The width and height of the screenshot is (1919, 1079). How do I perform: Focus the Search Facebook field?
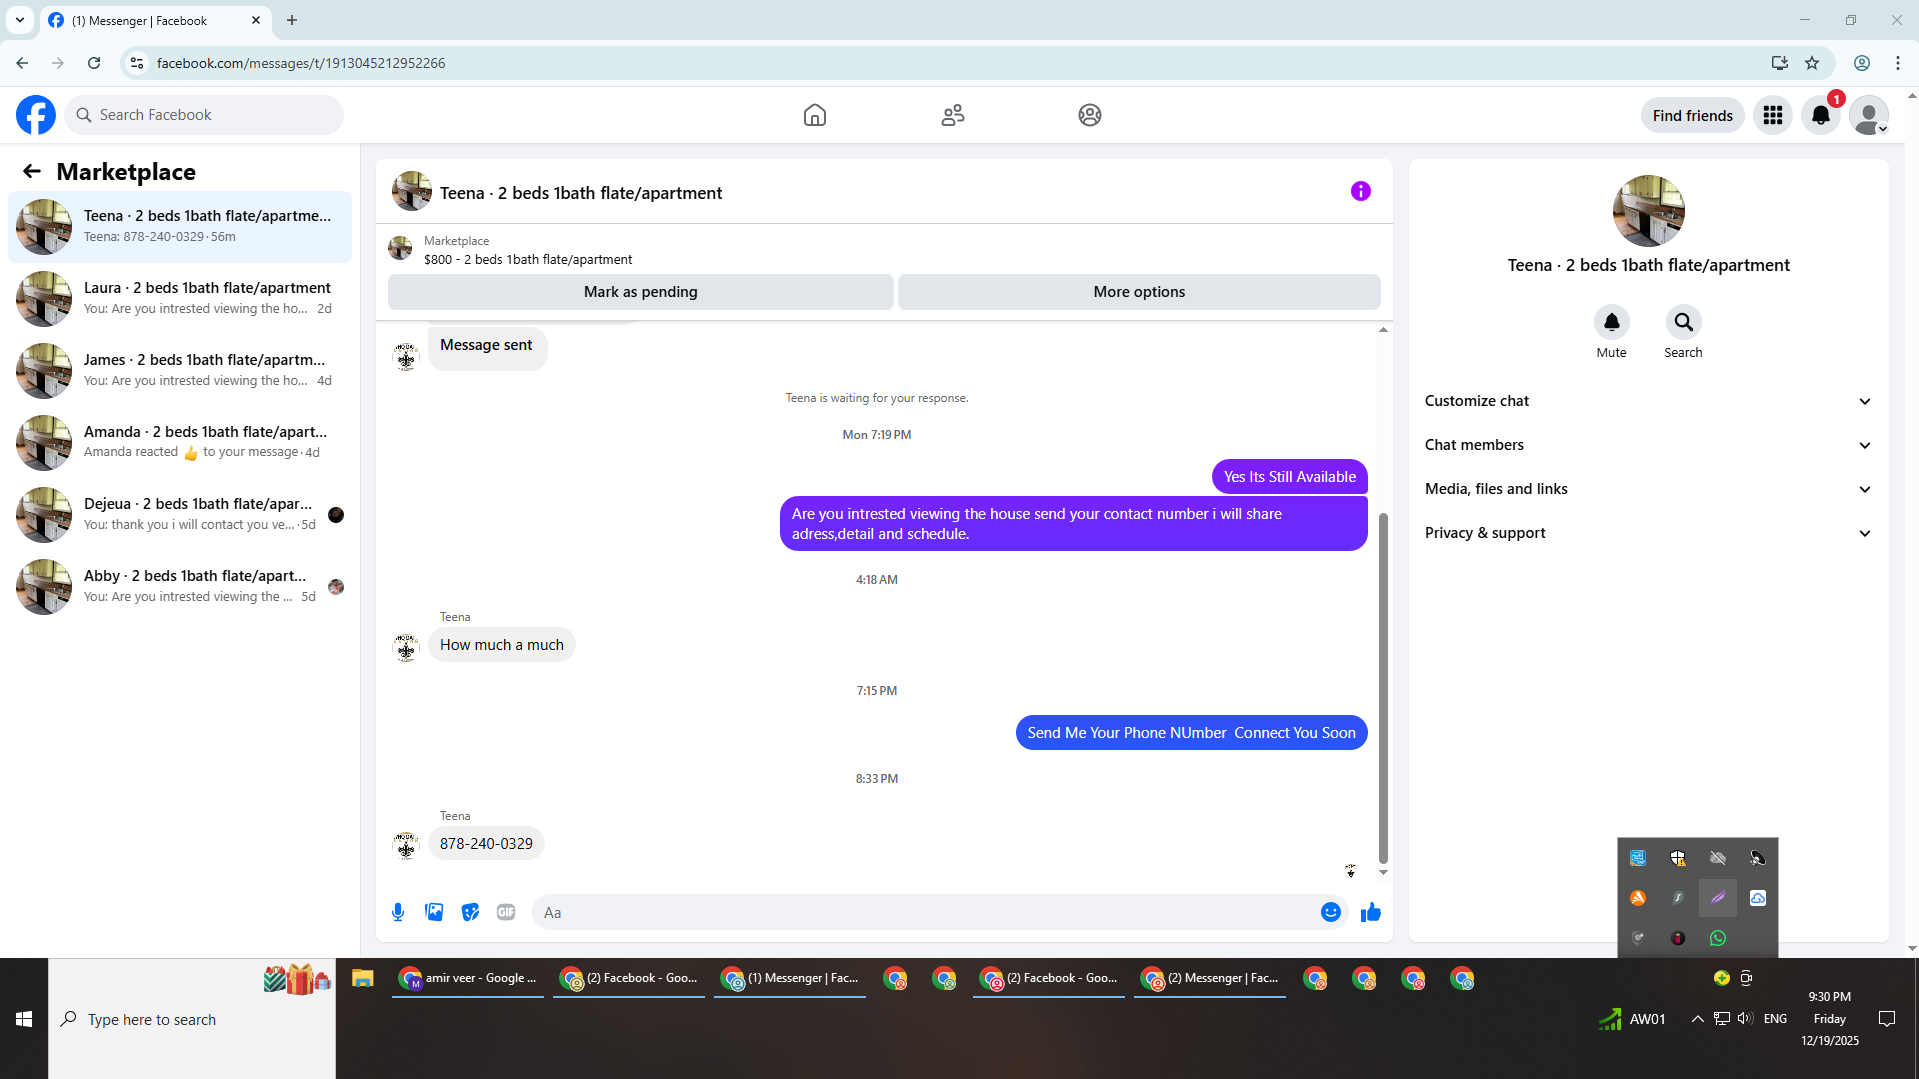click(205, 115)
